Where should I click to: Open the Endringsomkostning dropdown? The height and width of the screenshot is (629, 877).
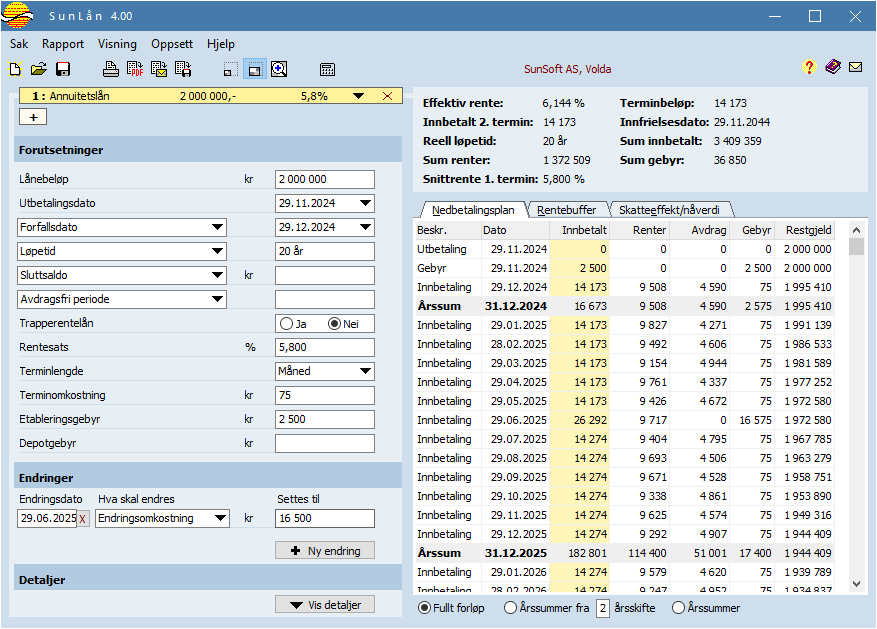[218, 519]
